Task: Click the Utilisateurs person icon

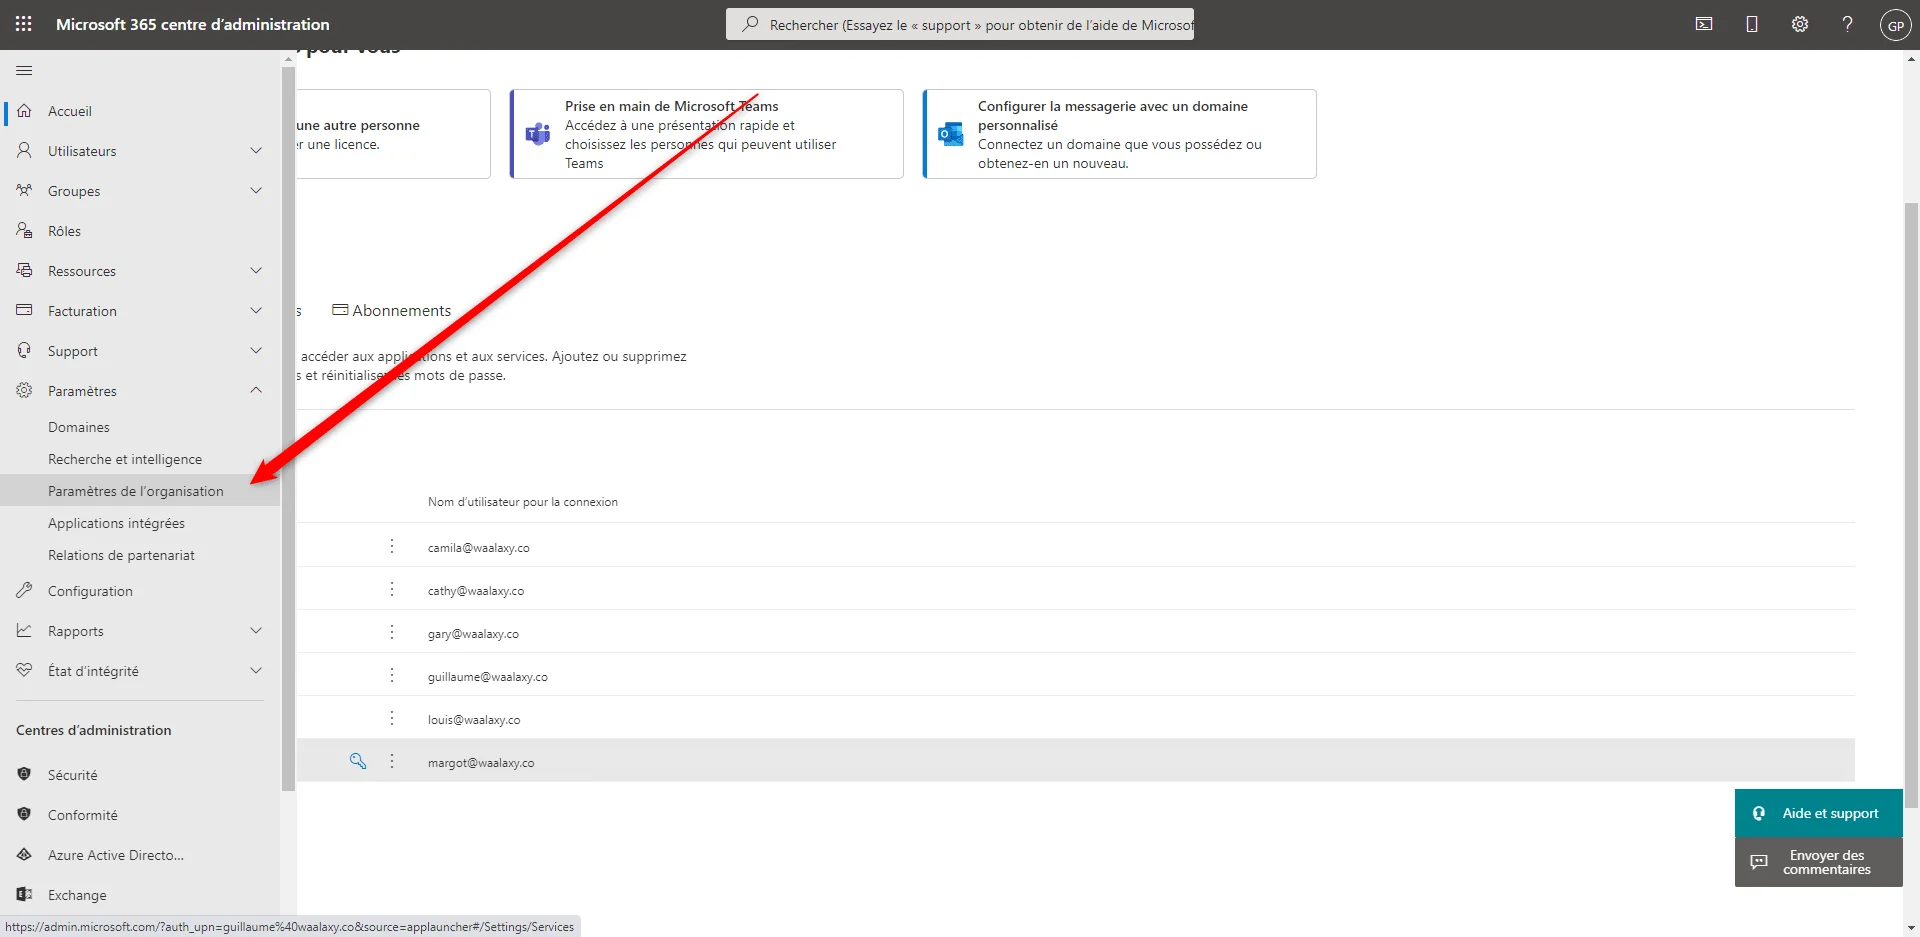Action: (x=24, y=151)
